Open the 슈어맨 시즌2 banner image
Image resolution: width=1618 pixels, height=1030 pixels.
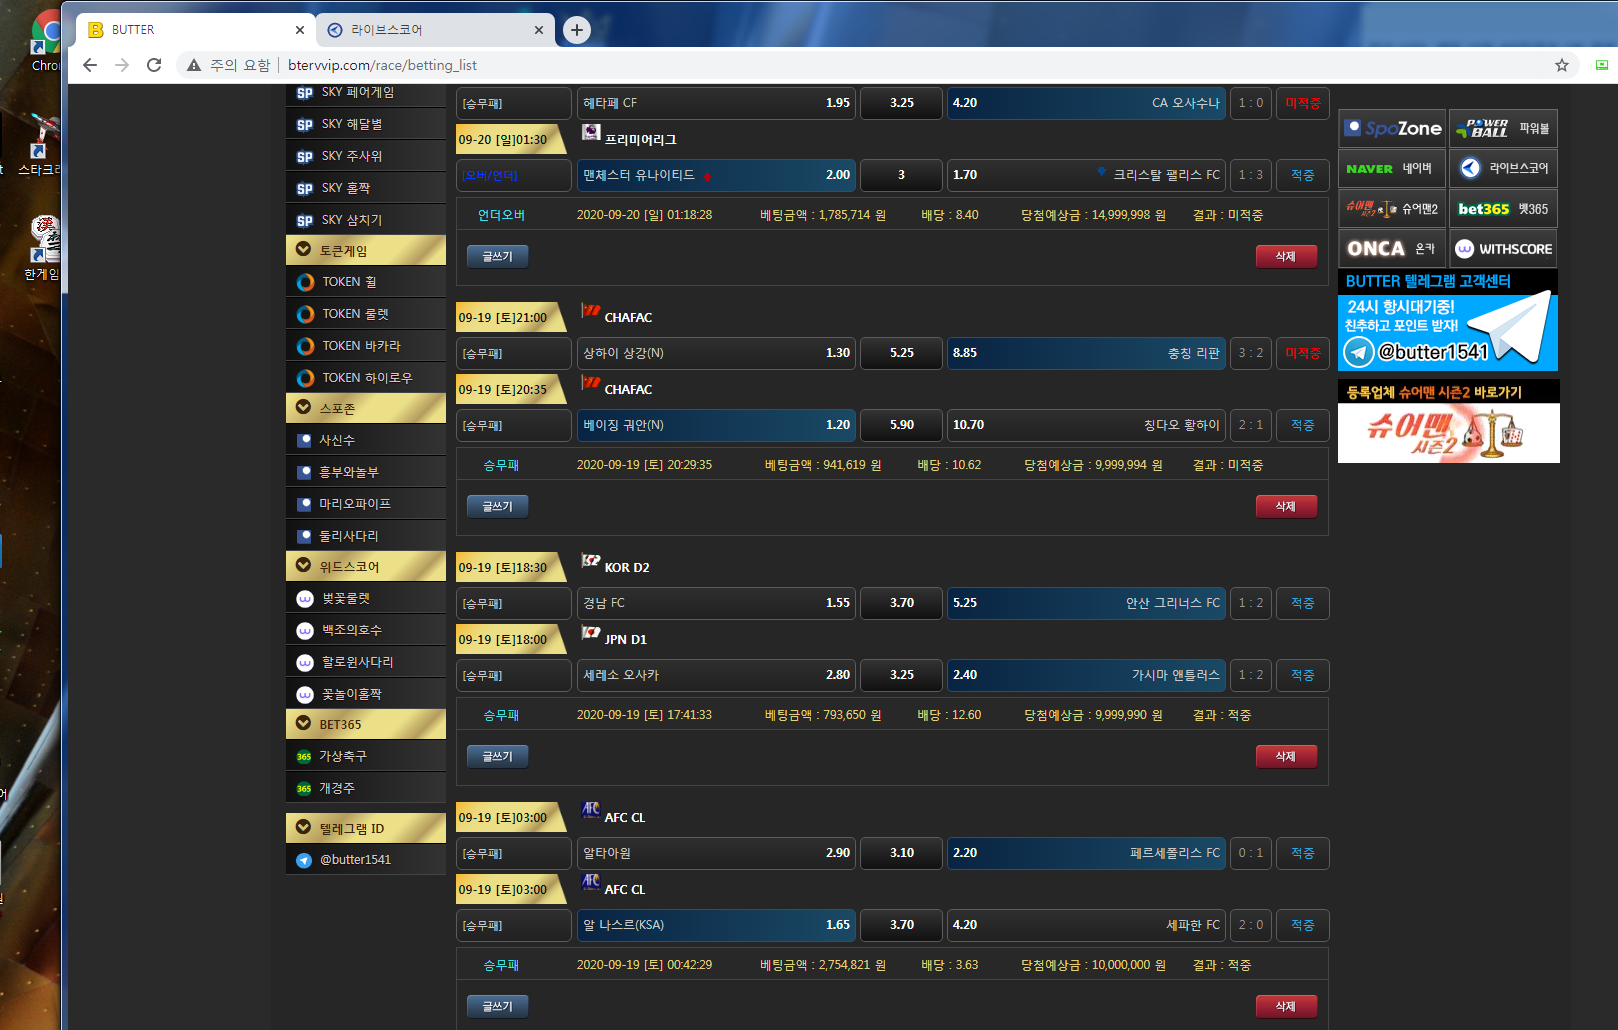point(1448,433)
